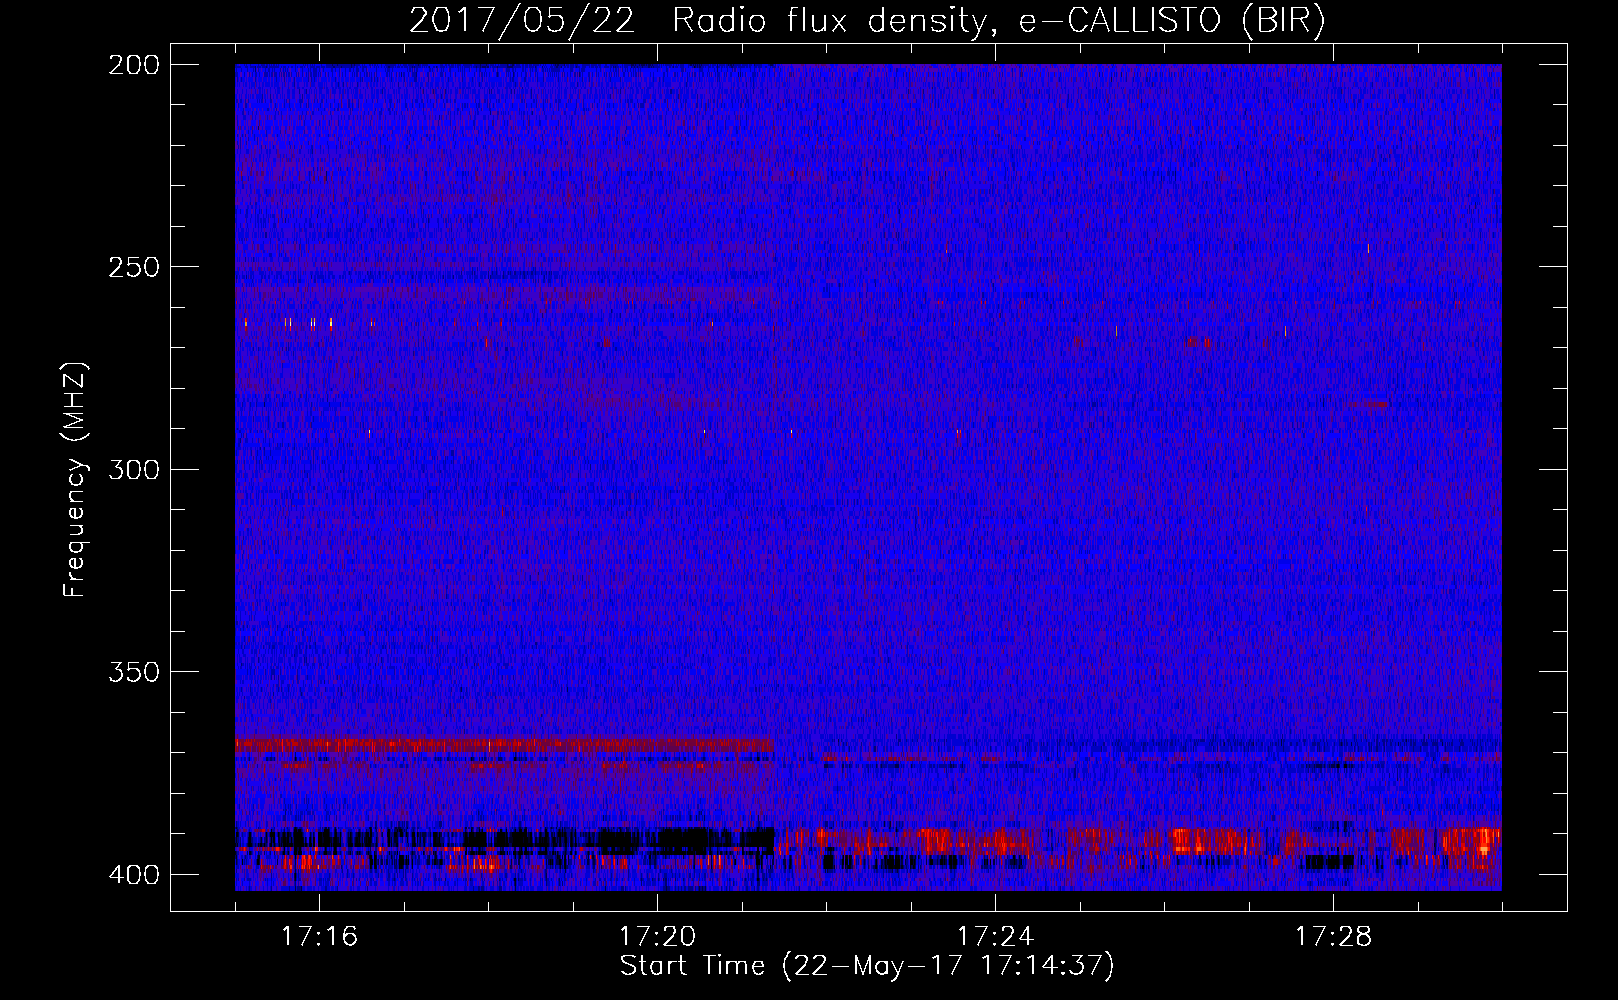Select the date text "2017/05/22" in the title
The image size is (1618, 1000).
(x=522, y=21)
